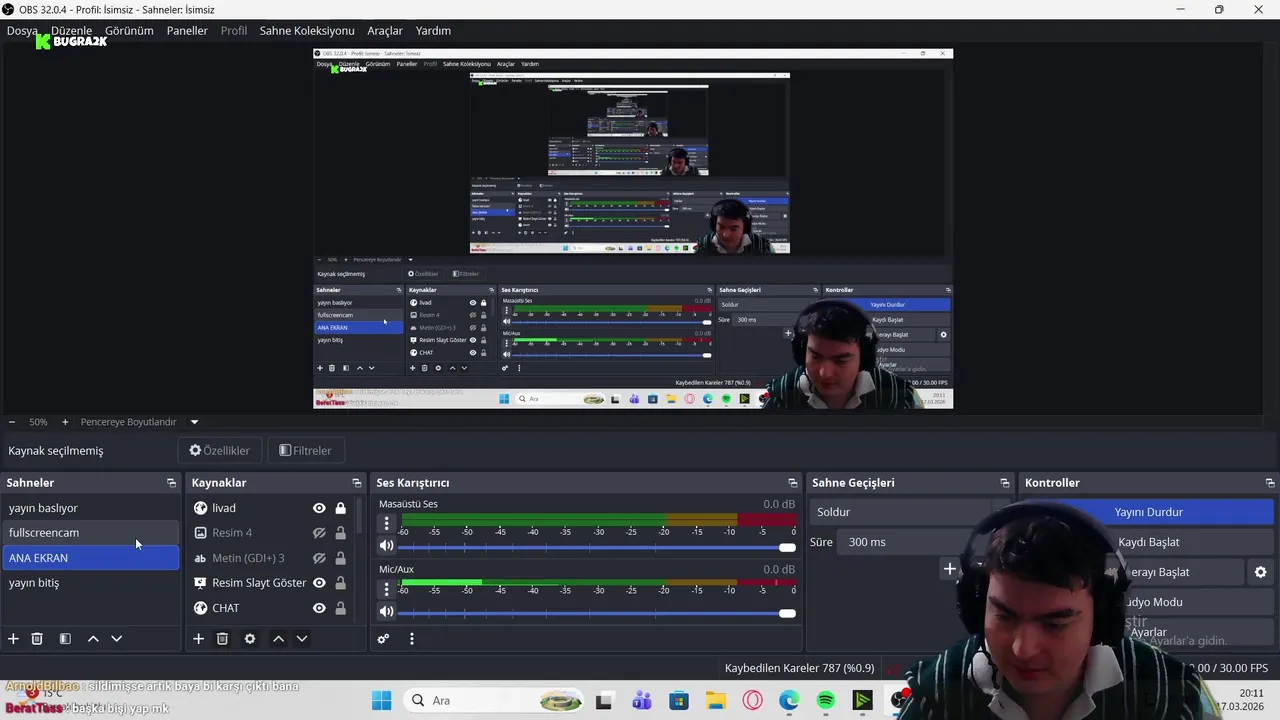This screenshot has width=1280, height=720.
Task: Toggle visibility of livad source
Action: tap(319, 508)
